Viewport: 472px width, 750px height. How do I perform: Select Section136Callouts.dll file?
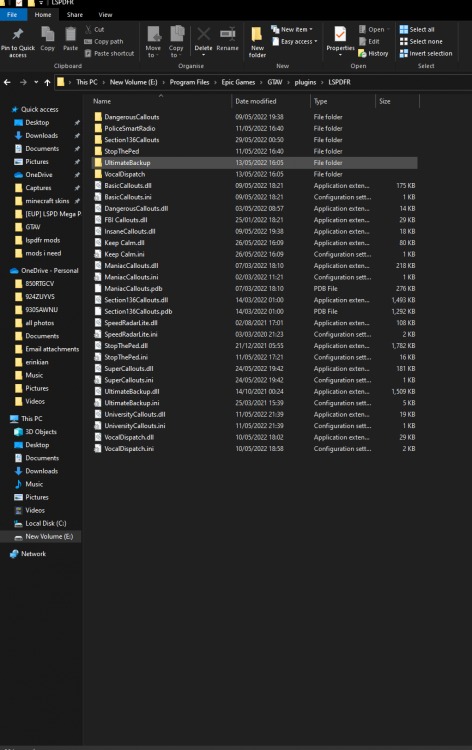click(136, 300)
